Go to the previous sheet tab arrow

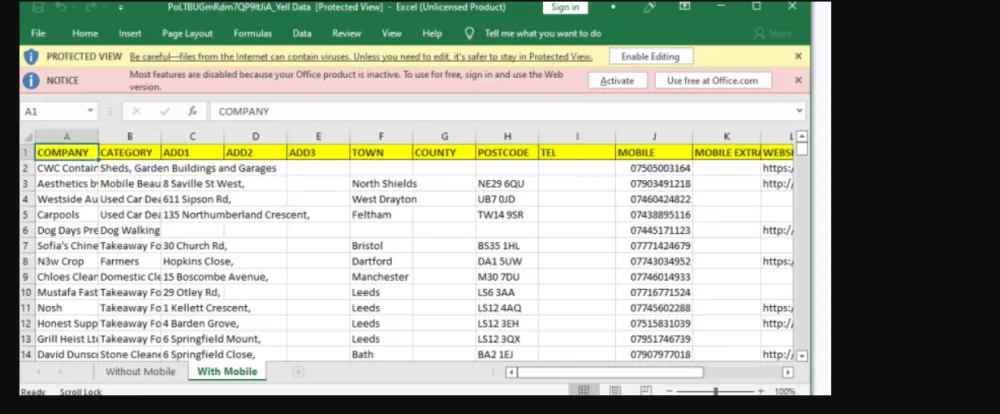38,372
